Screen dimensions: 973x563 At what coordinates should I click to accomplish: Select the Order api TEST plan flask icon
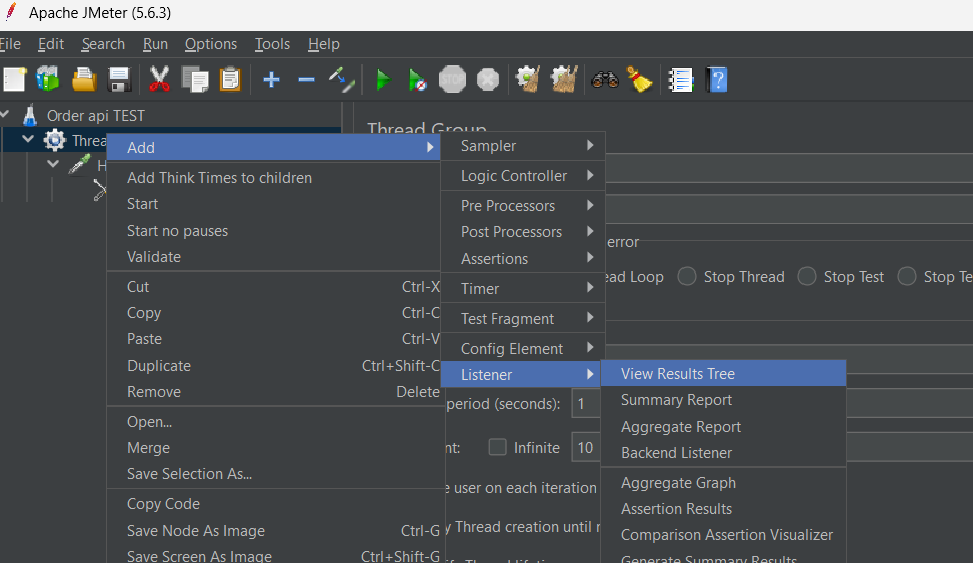tap(30, 115)
